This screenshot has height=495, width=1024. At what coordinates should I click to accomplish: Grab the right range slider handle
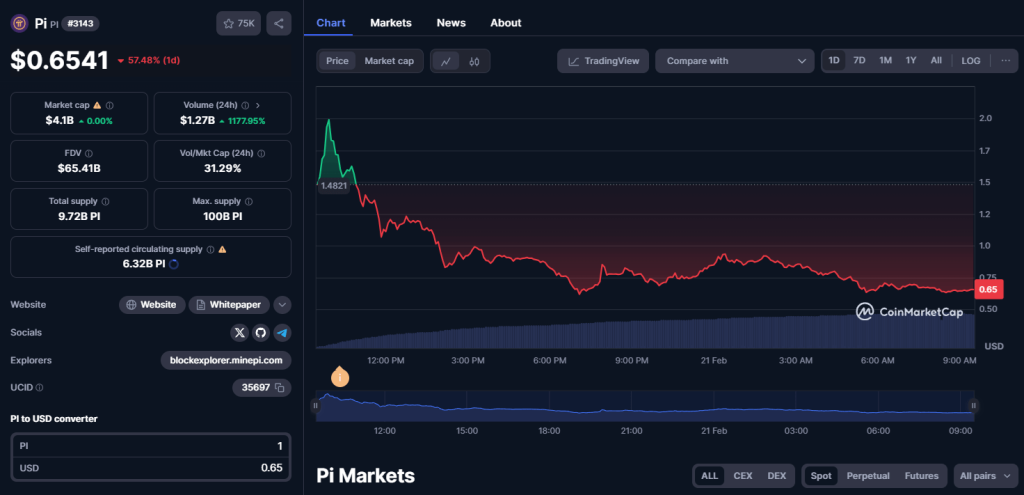tap(973, 406)
